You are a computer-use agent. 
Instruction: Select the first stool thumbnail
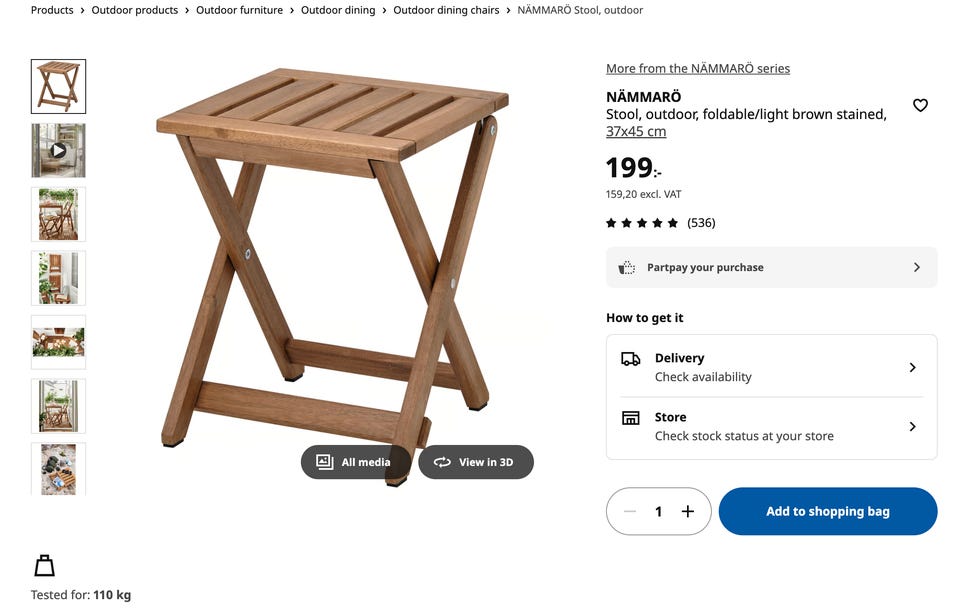(x=57, y=86)
